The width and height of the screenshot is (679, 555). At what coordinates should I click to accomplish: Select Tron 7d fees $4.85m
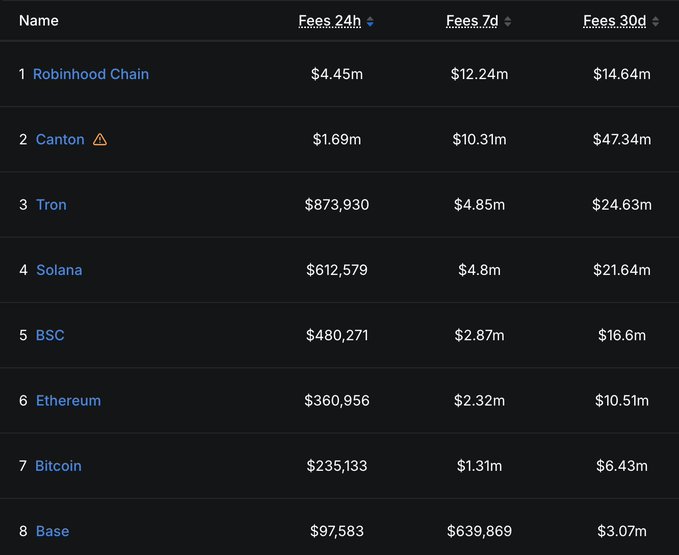(x=479, y=204)
